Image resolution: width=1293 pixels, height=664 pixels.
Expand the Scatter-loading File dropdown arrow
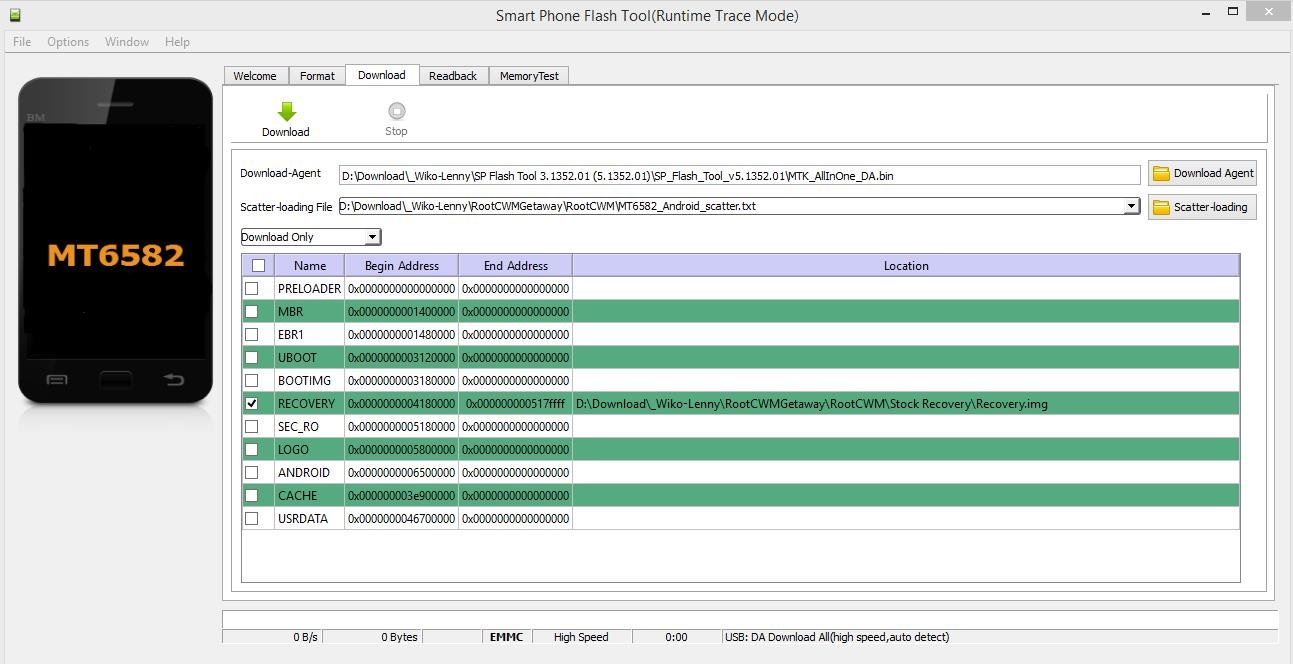[x=1131, y=206]
